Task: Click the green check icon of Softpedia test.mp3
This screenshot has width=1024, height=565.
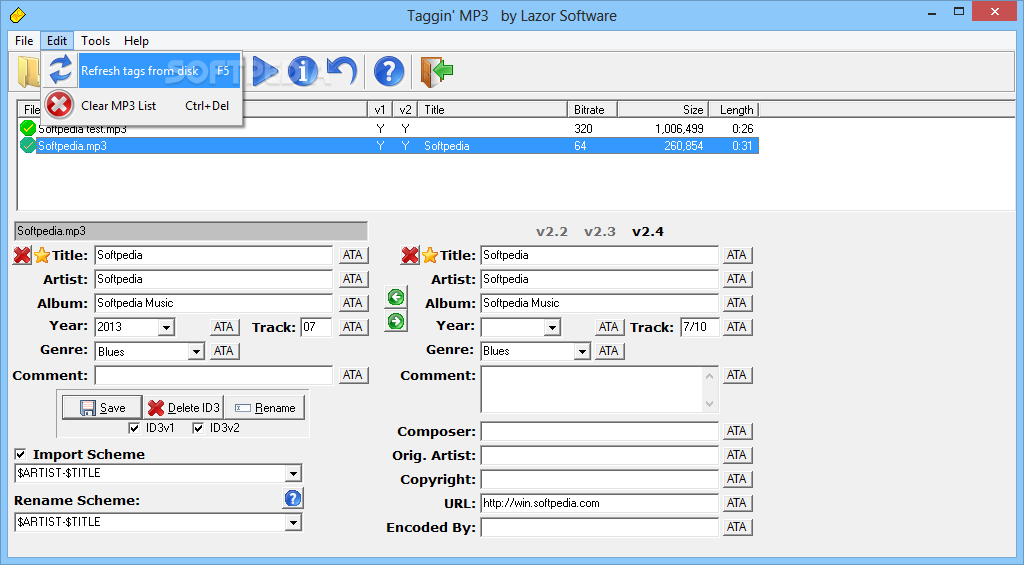Action: click(27, 128)
